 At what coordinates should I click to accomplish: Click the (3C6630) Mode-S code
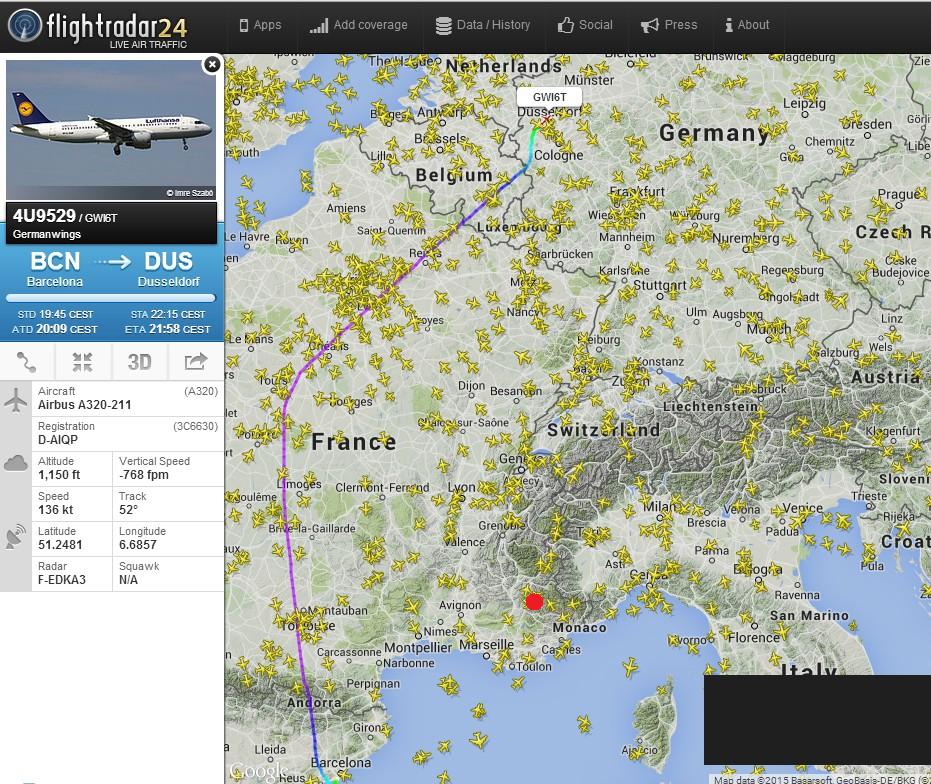pyautogui.click(x=195, y=426)
